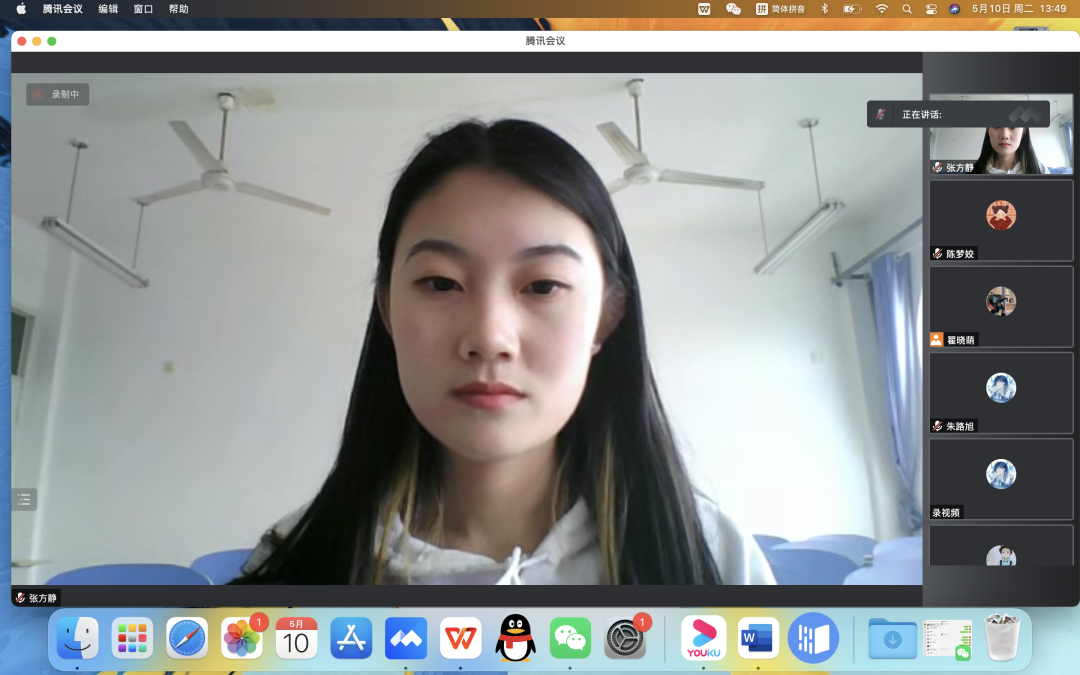1080x675 pixels.
Task: Open Finder from the Dock
Action: point(77,638)
